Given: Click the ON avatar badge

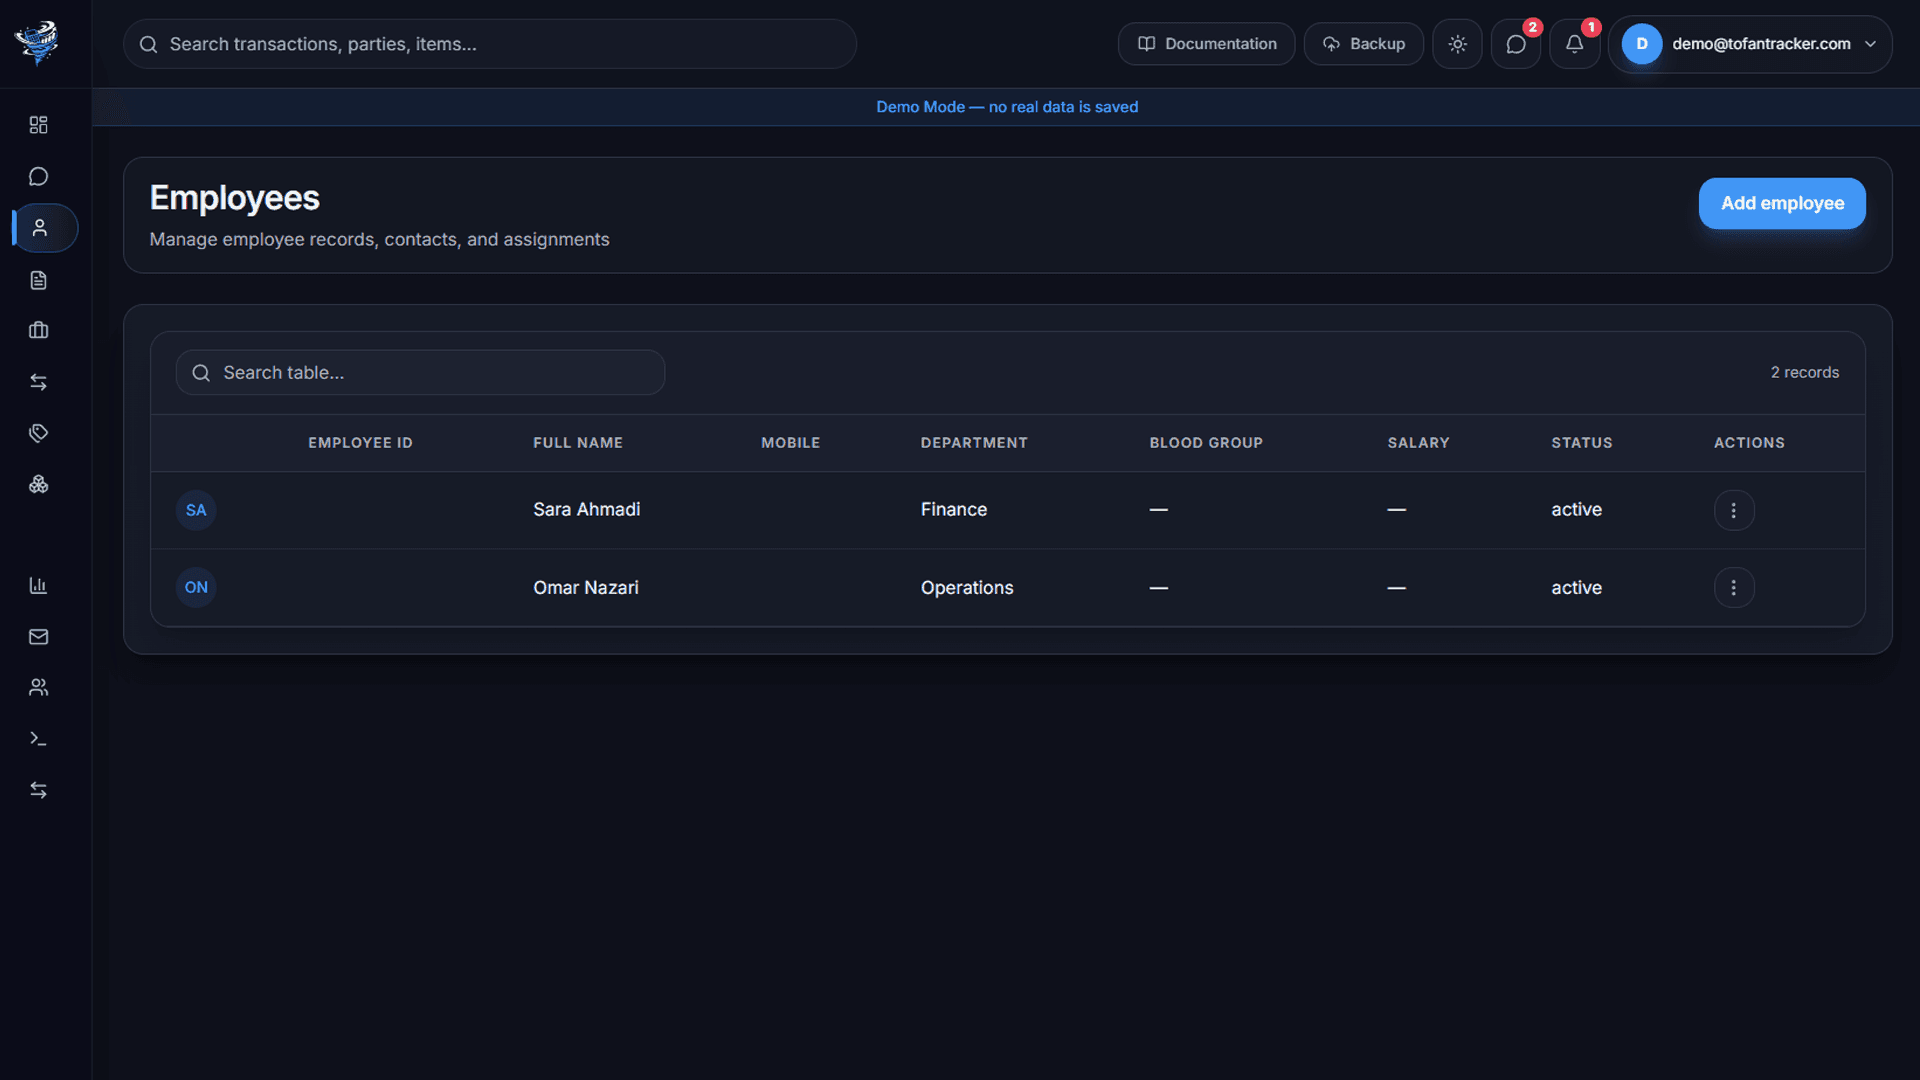Looking at the screenshot, I should point(196,588).
